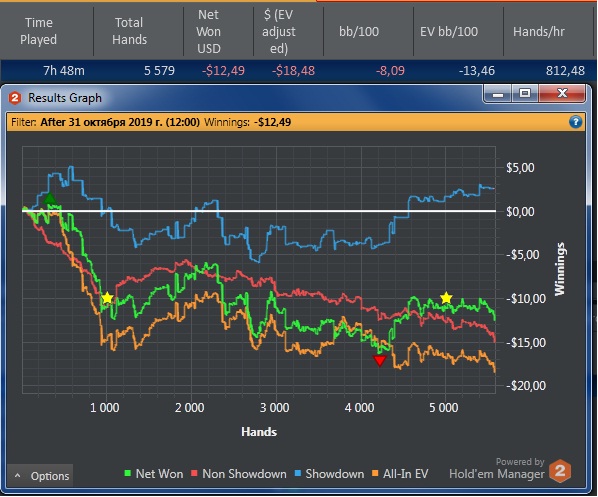Click the red down-triangle low marker on graph

point(380,360)
